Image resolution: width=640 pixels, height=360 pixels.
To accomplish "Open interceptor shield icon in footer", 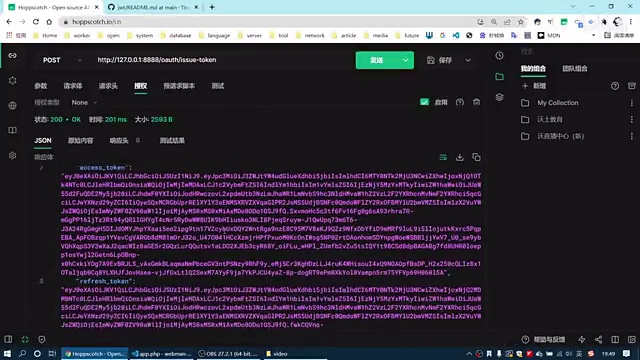I will pyautogui.click(x=42, y=339).
